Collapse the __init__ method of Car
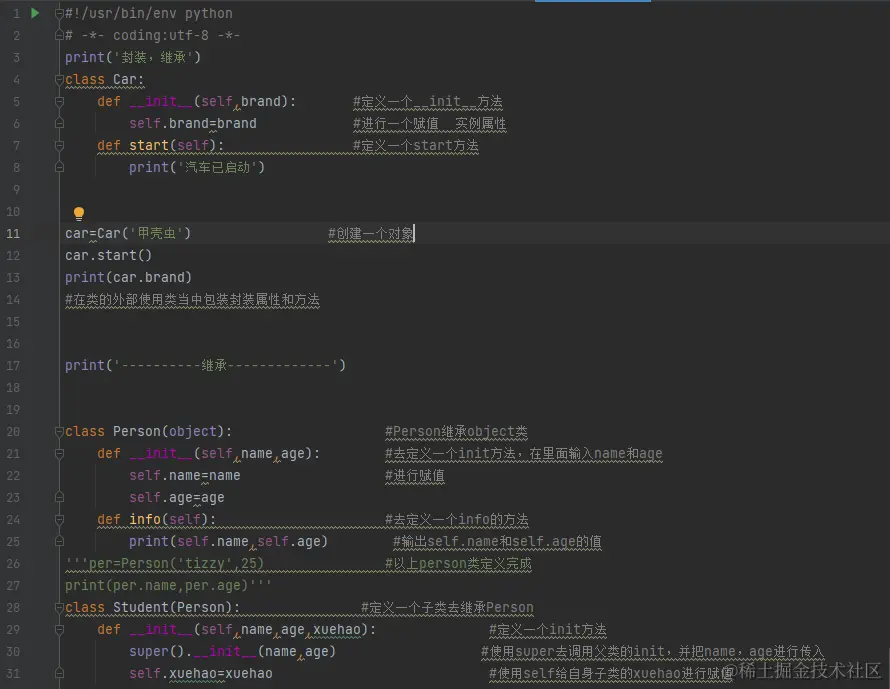 (58, 101)
